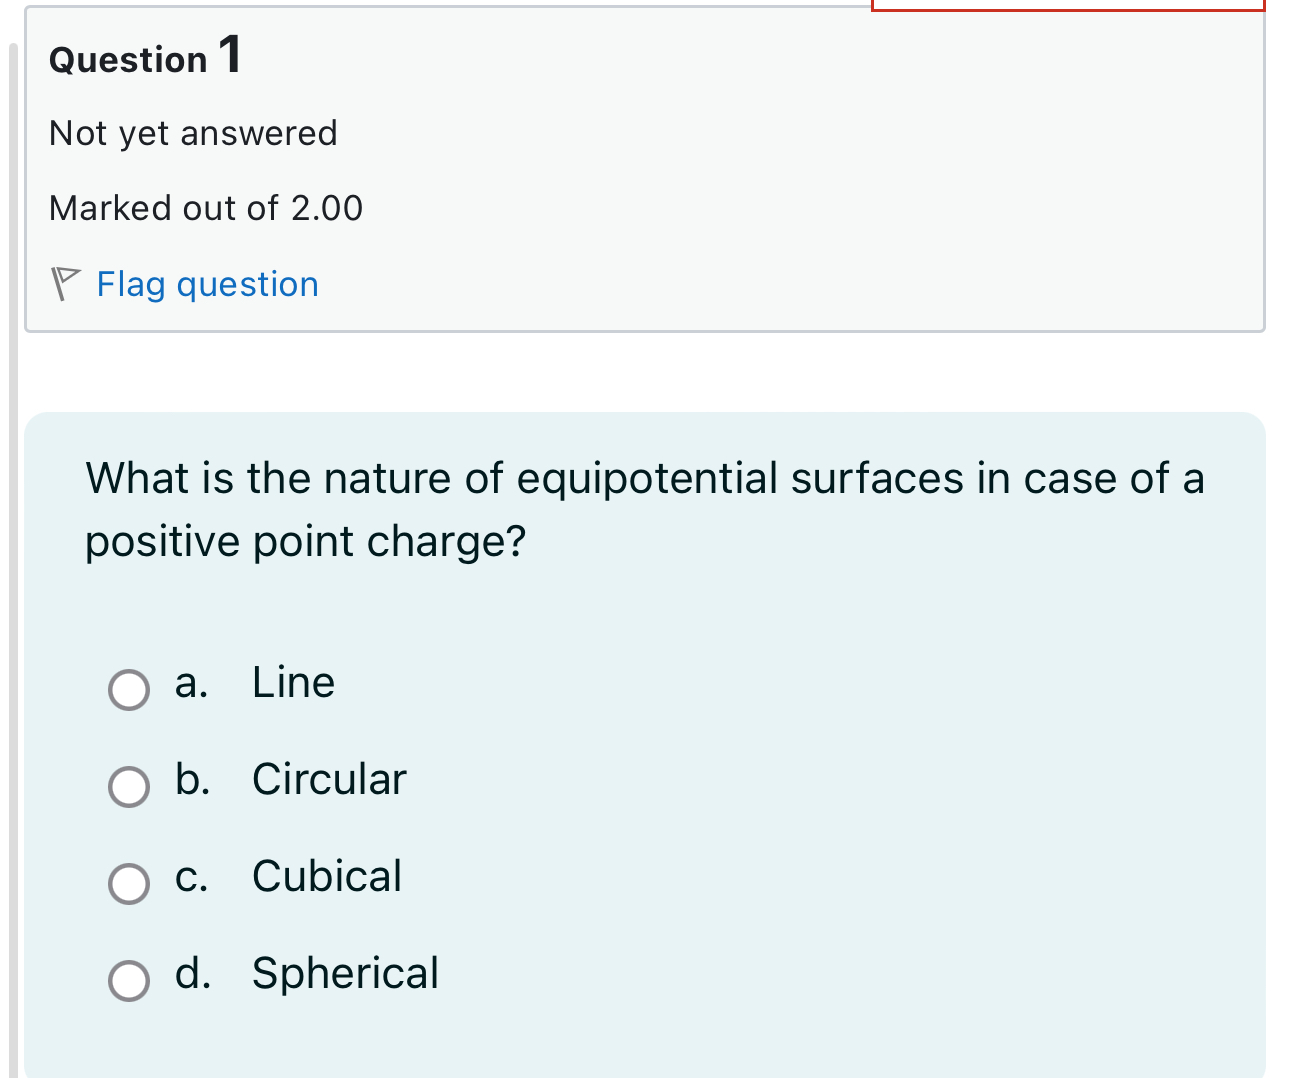Click the Marked out of 2.00 text
Viewport: 1290px width, 1078px height.
(205, 208)
